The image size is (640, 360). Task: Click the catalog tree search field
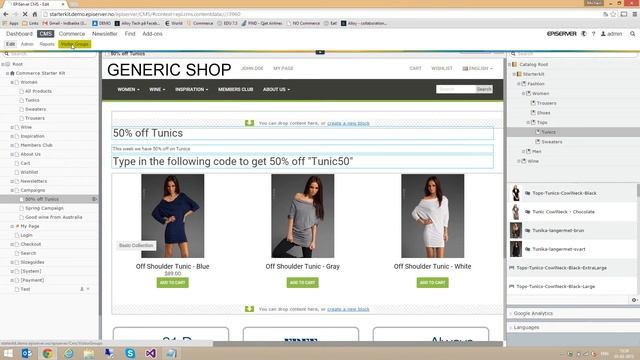coord(573,53)
